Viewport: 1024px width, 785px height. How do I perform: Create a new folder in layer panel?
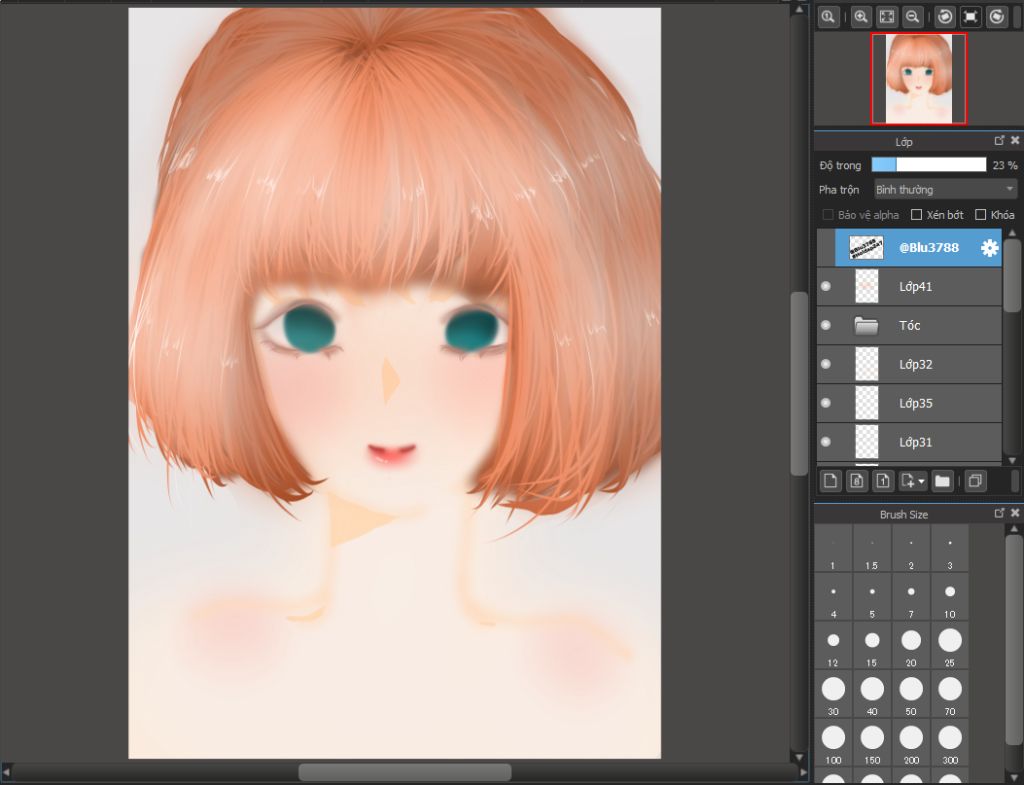point(942,481)
